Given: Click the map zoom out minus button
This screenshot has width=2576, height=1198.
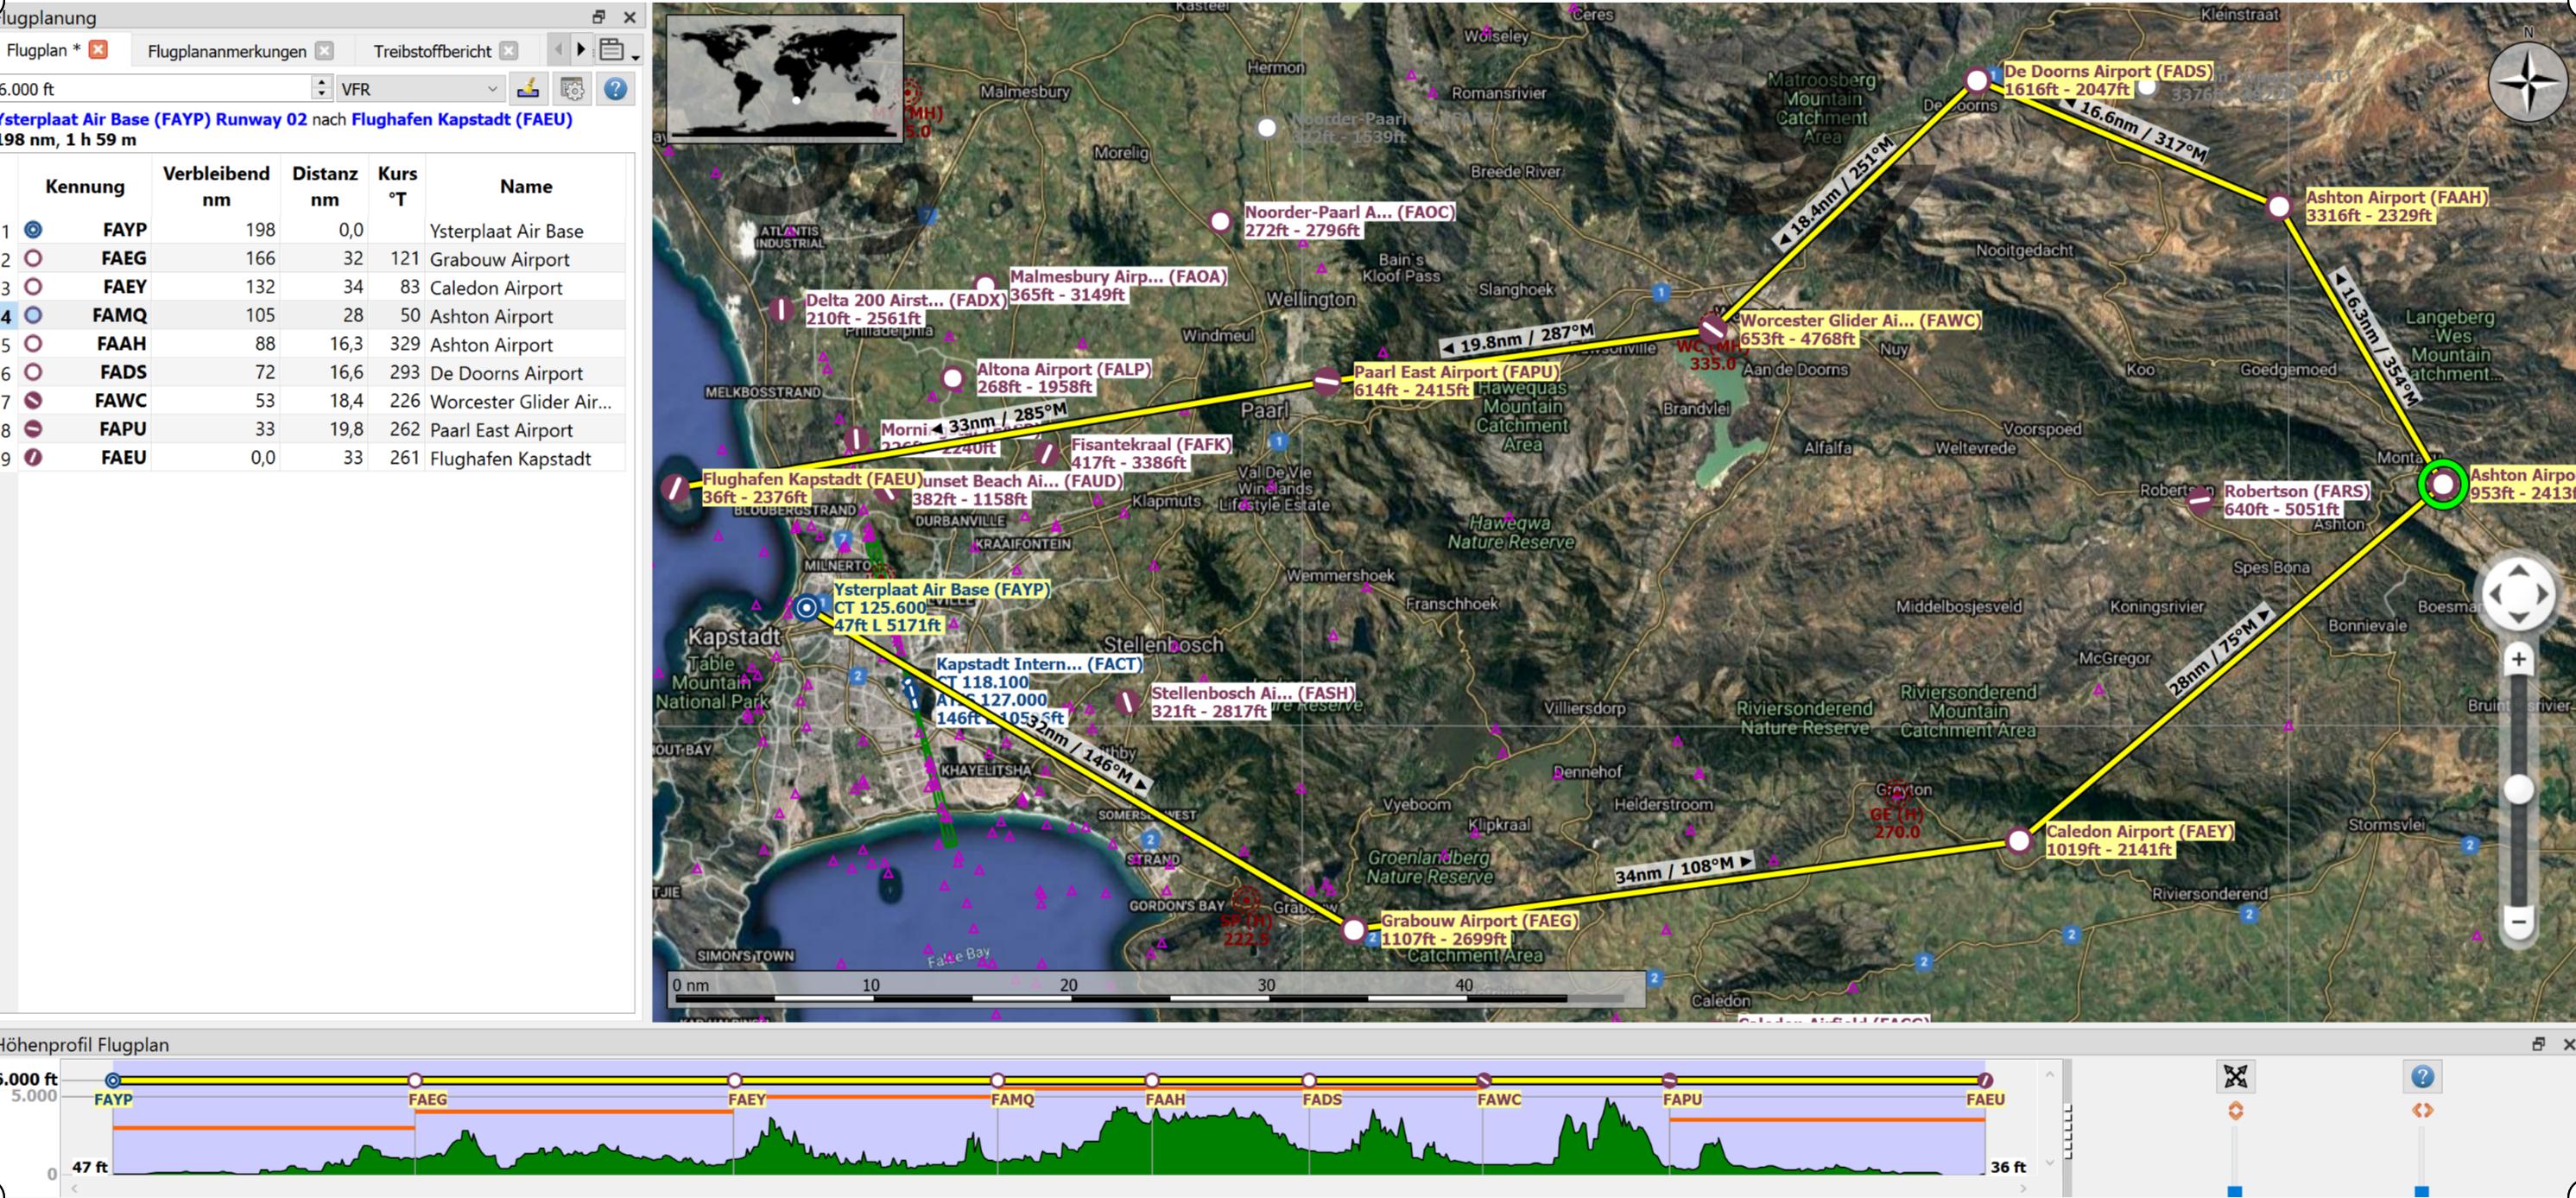Looking at the screenshot, I should (x=2518, y=921).
